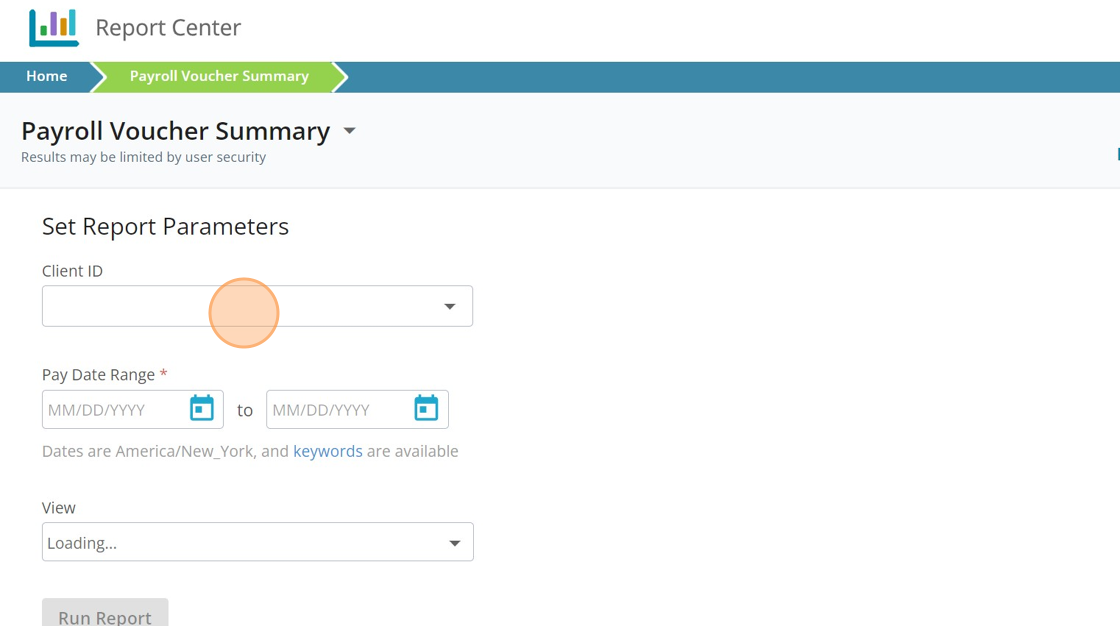Image resolution: width=1120 pixels, height=626 pixels.
Task: Click the user security results notice
Action: (143, 157)
